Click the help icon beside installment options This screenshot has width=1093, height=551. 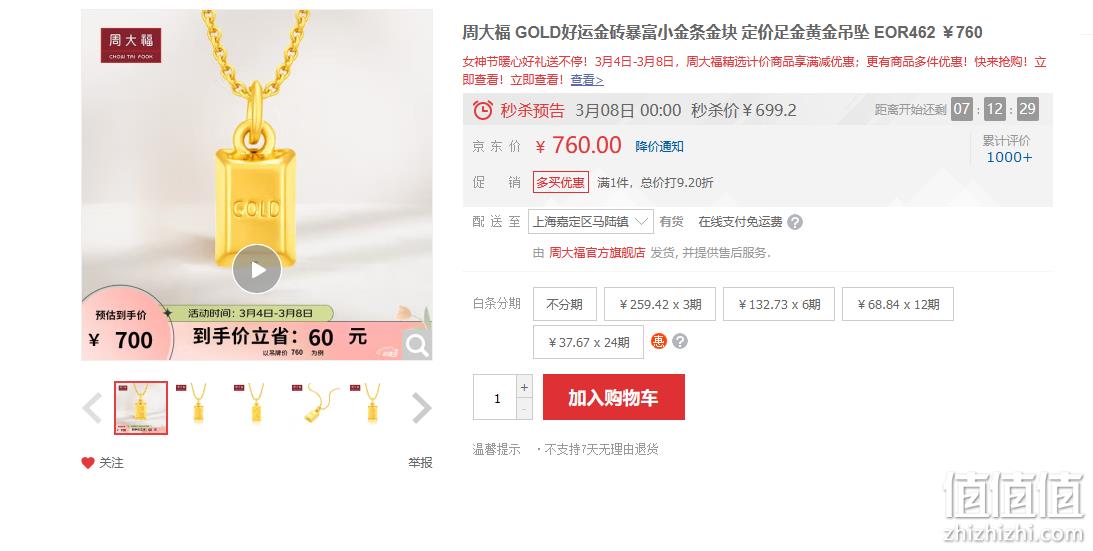(680, 341)
